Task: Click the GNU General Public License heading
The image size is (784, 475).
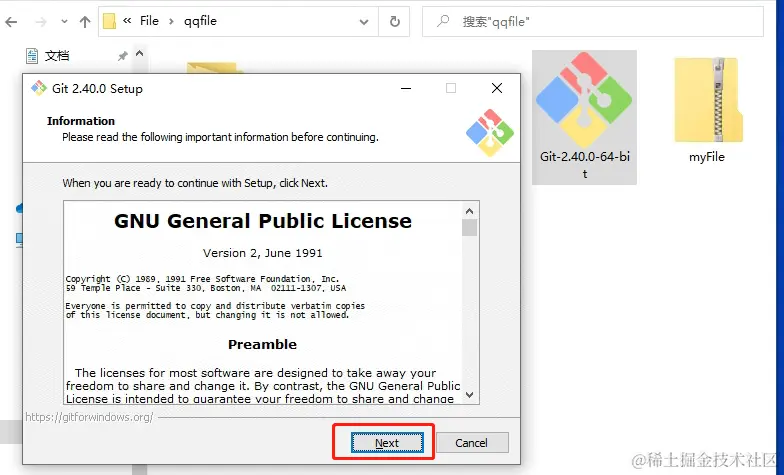Action: (262, 220)
